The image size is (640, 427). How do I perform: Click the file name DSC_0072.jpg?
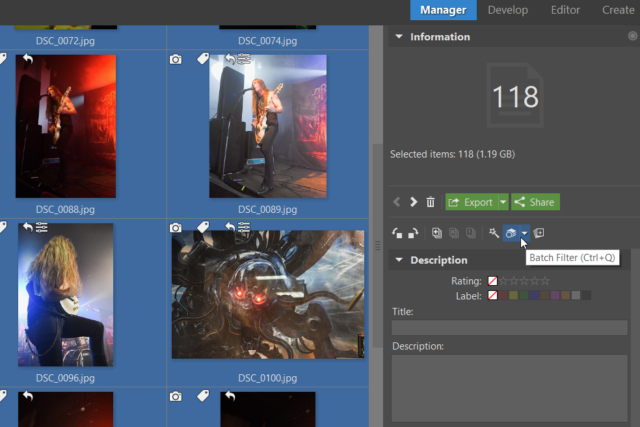[x=65, y=41]
